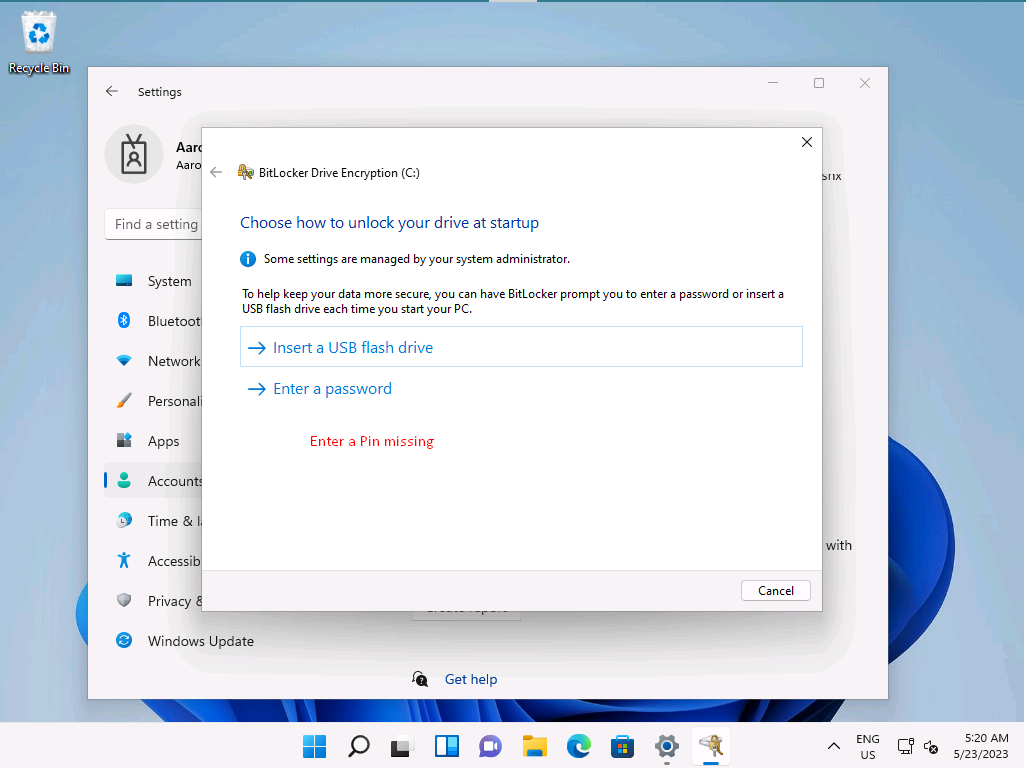Open Time & language settings
Image resolution: width=1026 pixels, height=768 pixels.
click(124, 521)
